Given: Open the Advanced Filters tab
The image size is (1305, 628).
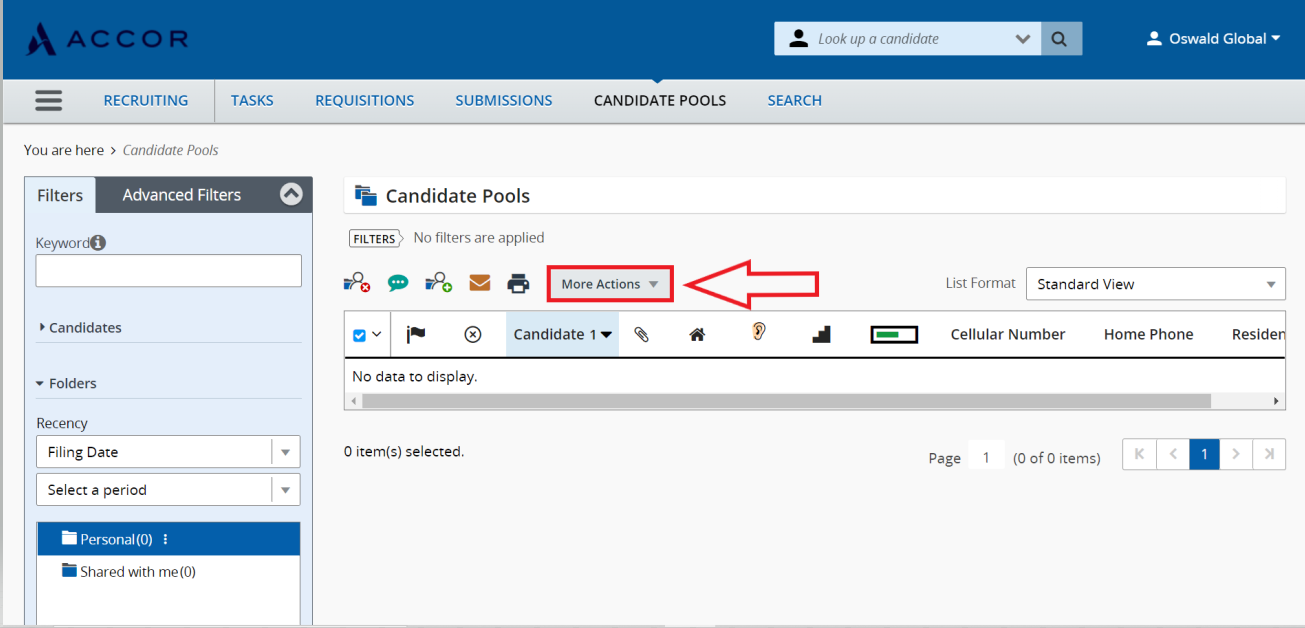Looking at the screenshot, I should [x=181, y=194].
